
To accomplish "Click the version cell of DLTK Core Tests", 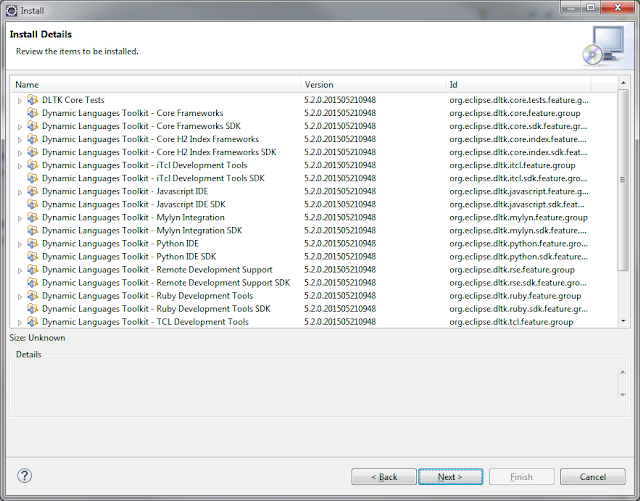I will (340, 100).
